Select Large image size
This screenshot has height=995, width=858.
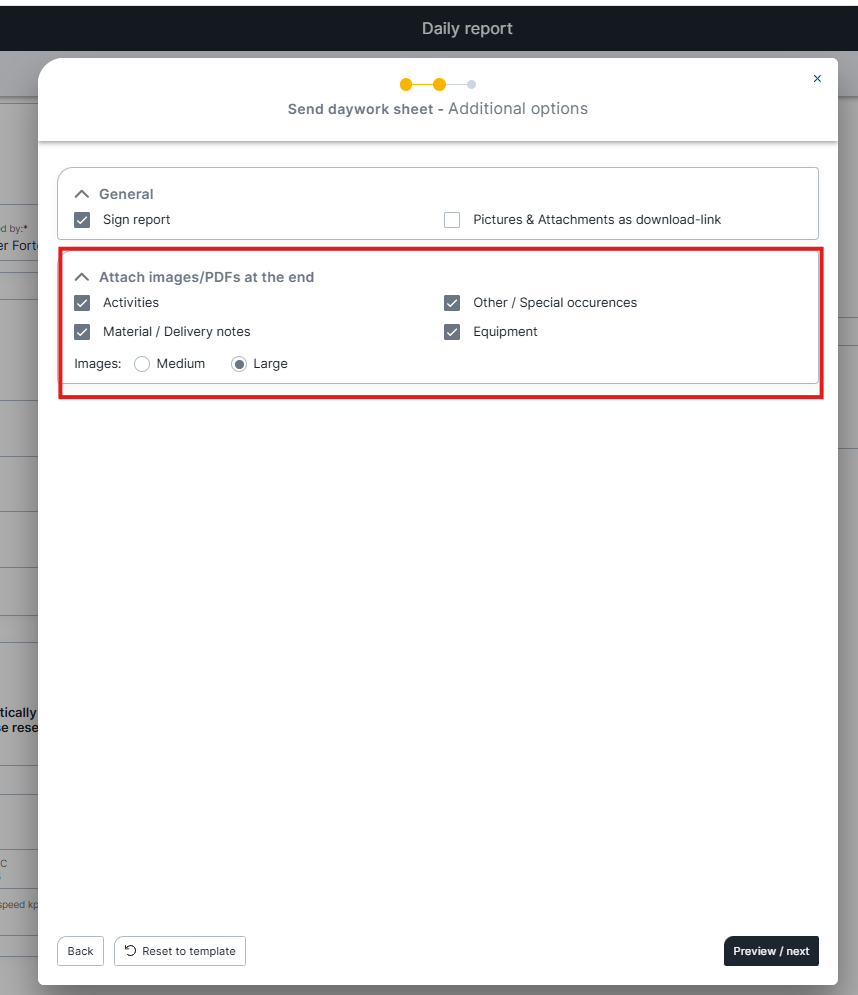239,364
